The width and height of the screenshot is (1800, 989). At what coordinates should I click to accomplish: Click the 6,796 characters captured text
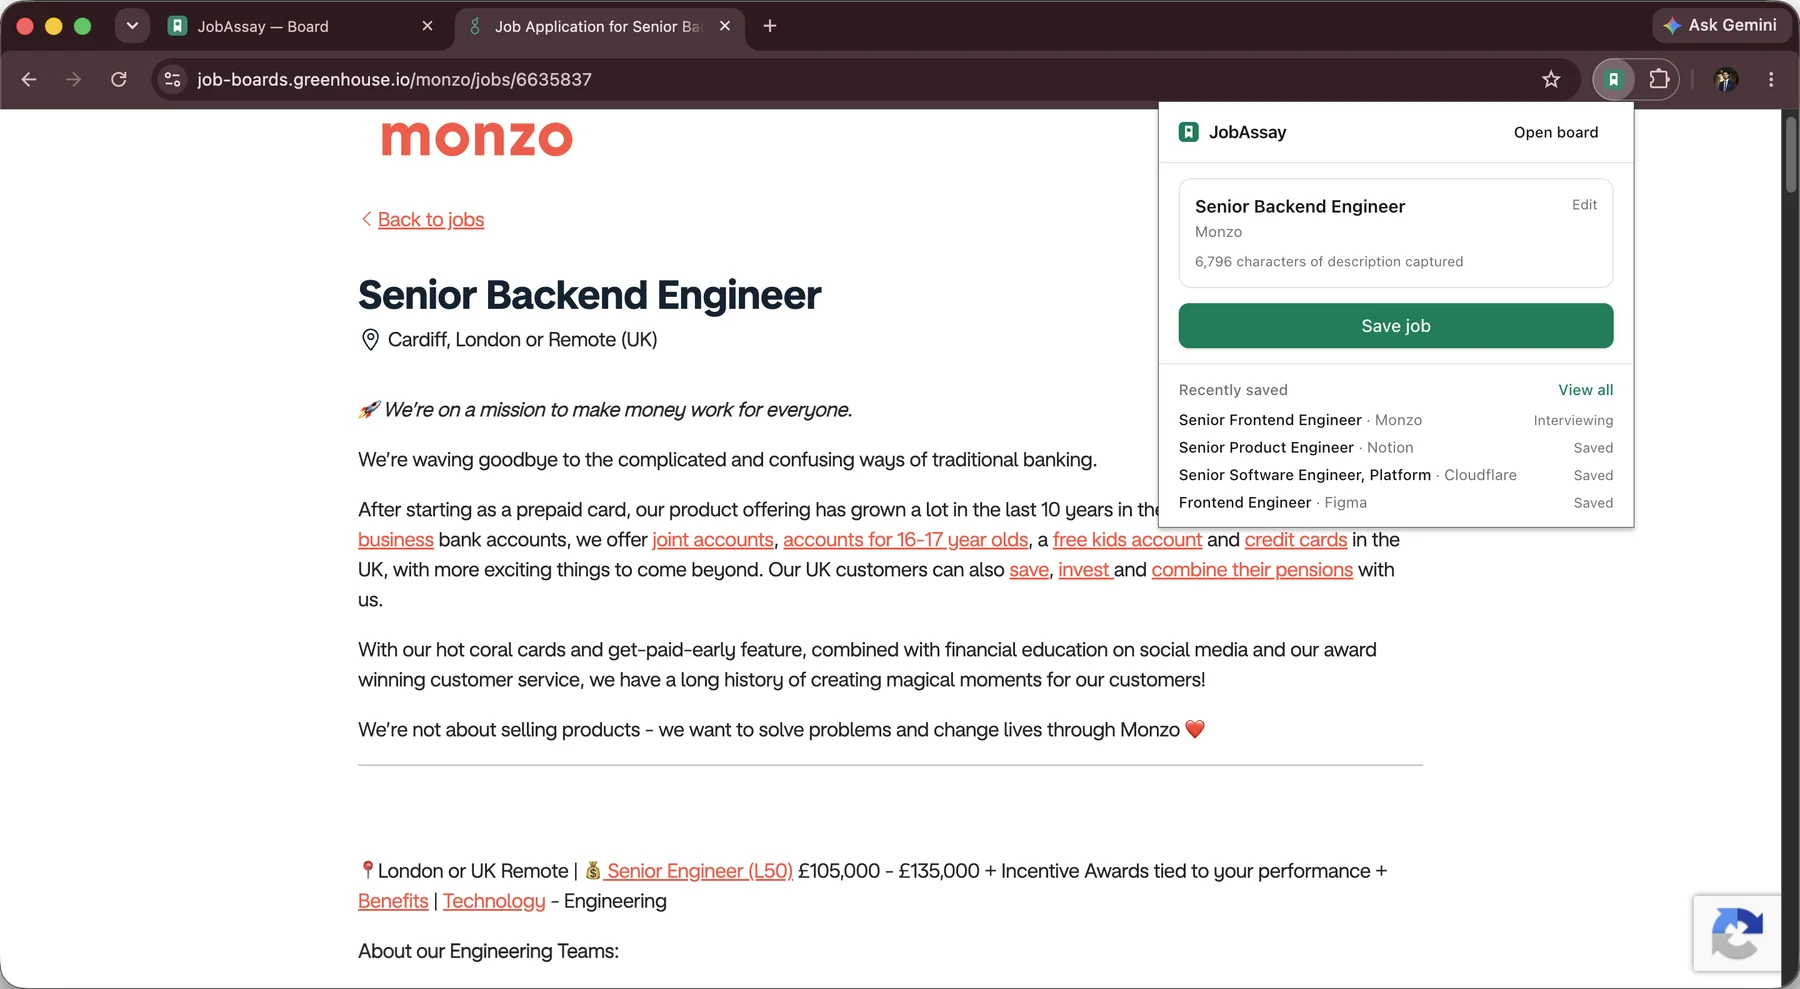[x=1328, y=262]
